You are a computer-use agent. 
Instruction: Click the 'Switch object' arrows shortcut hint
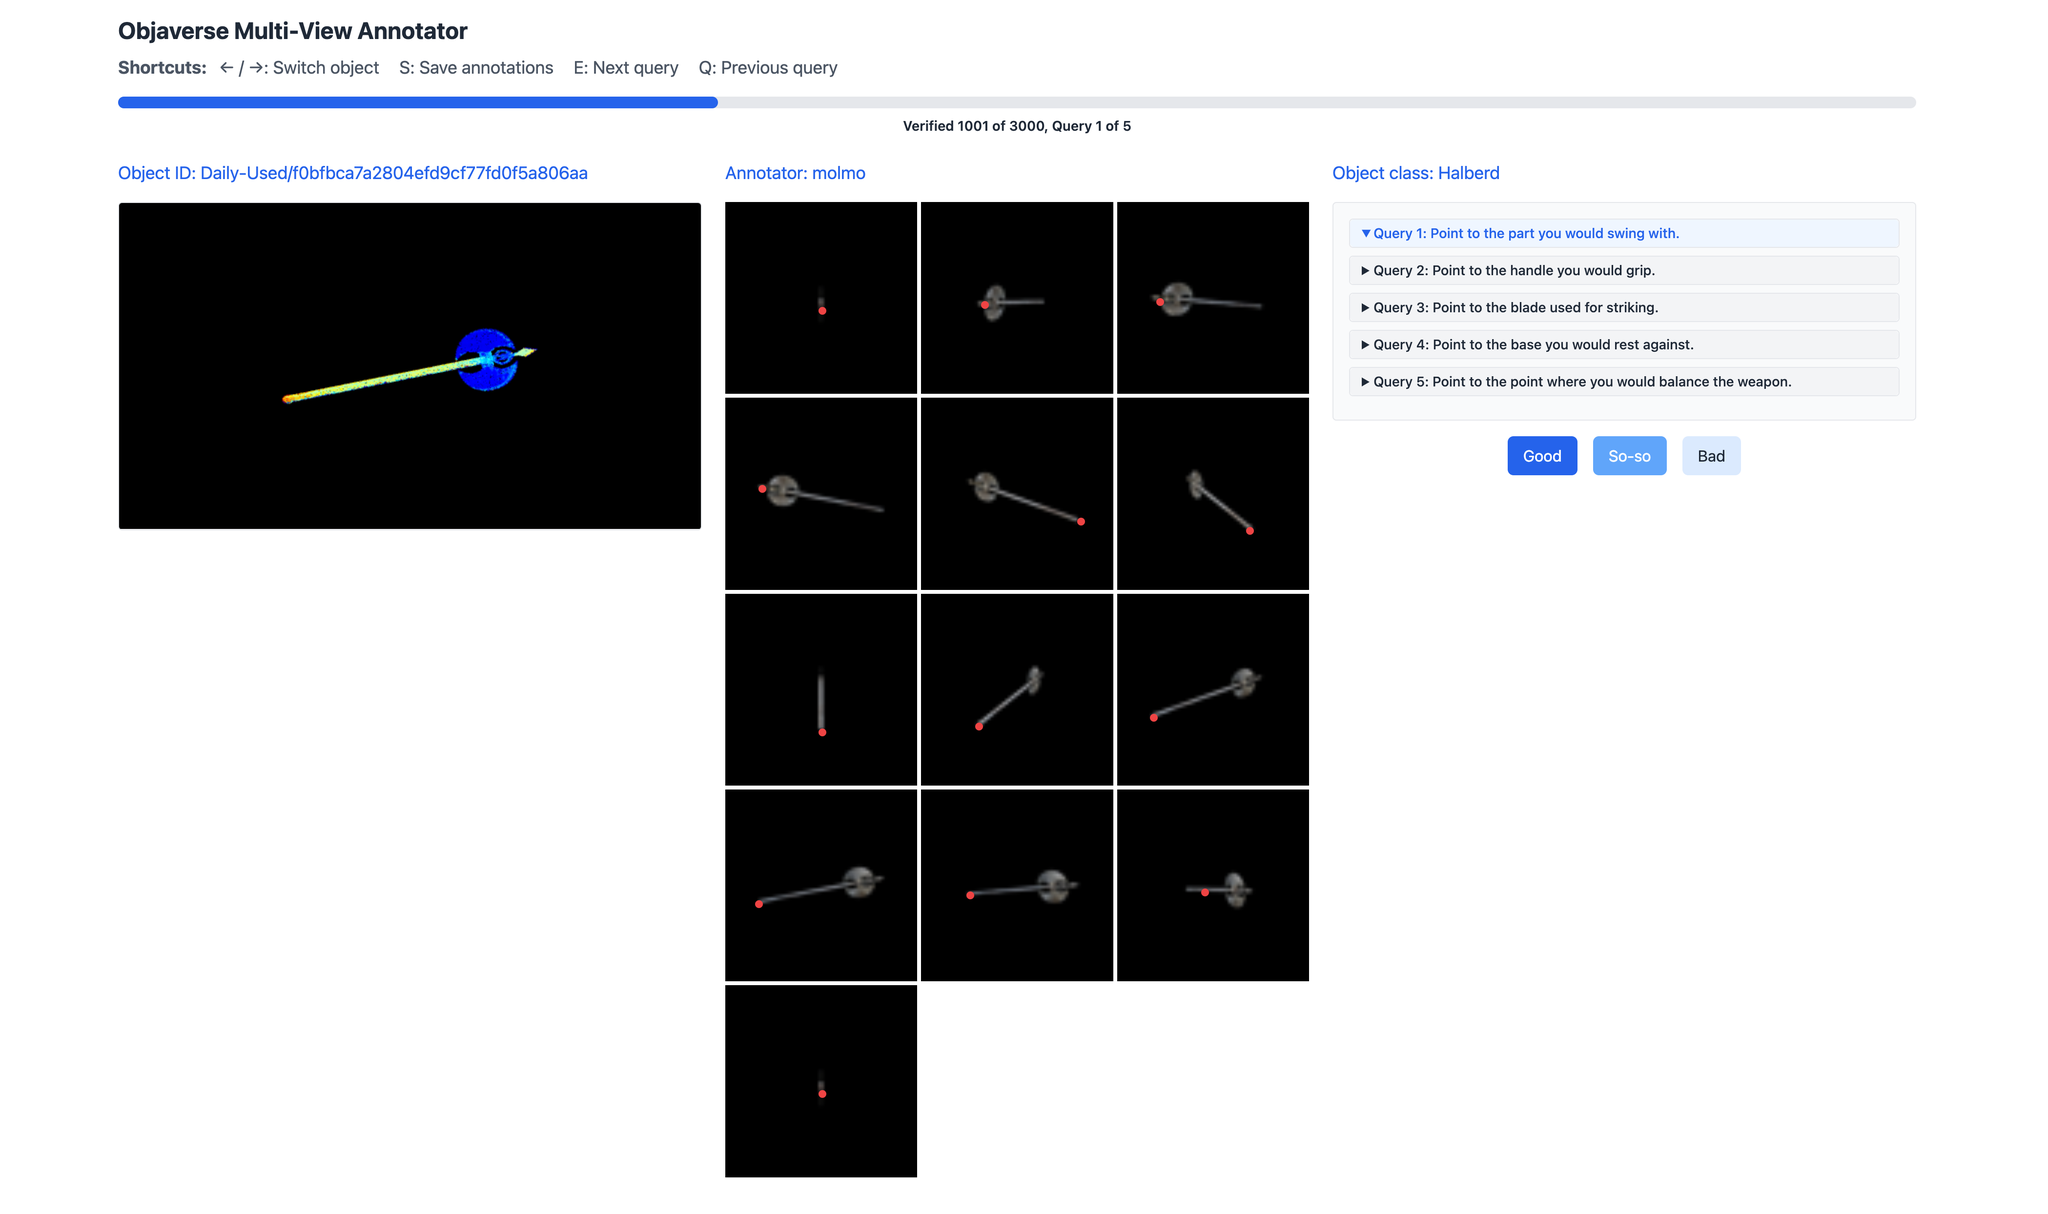coord(299,68)
